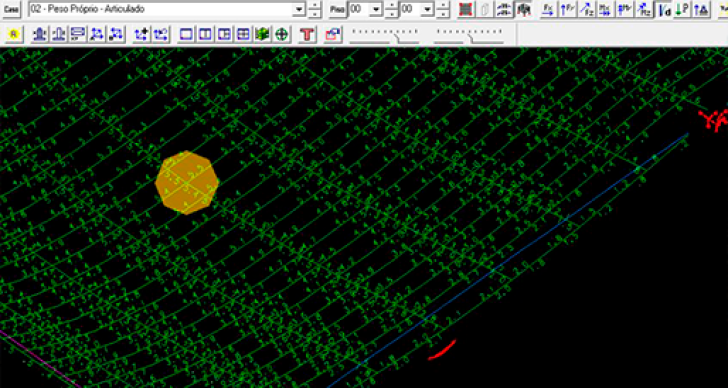Open the load case dropdown
Viewport: 728px width, 388px height.
[300, 9]
